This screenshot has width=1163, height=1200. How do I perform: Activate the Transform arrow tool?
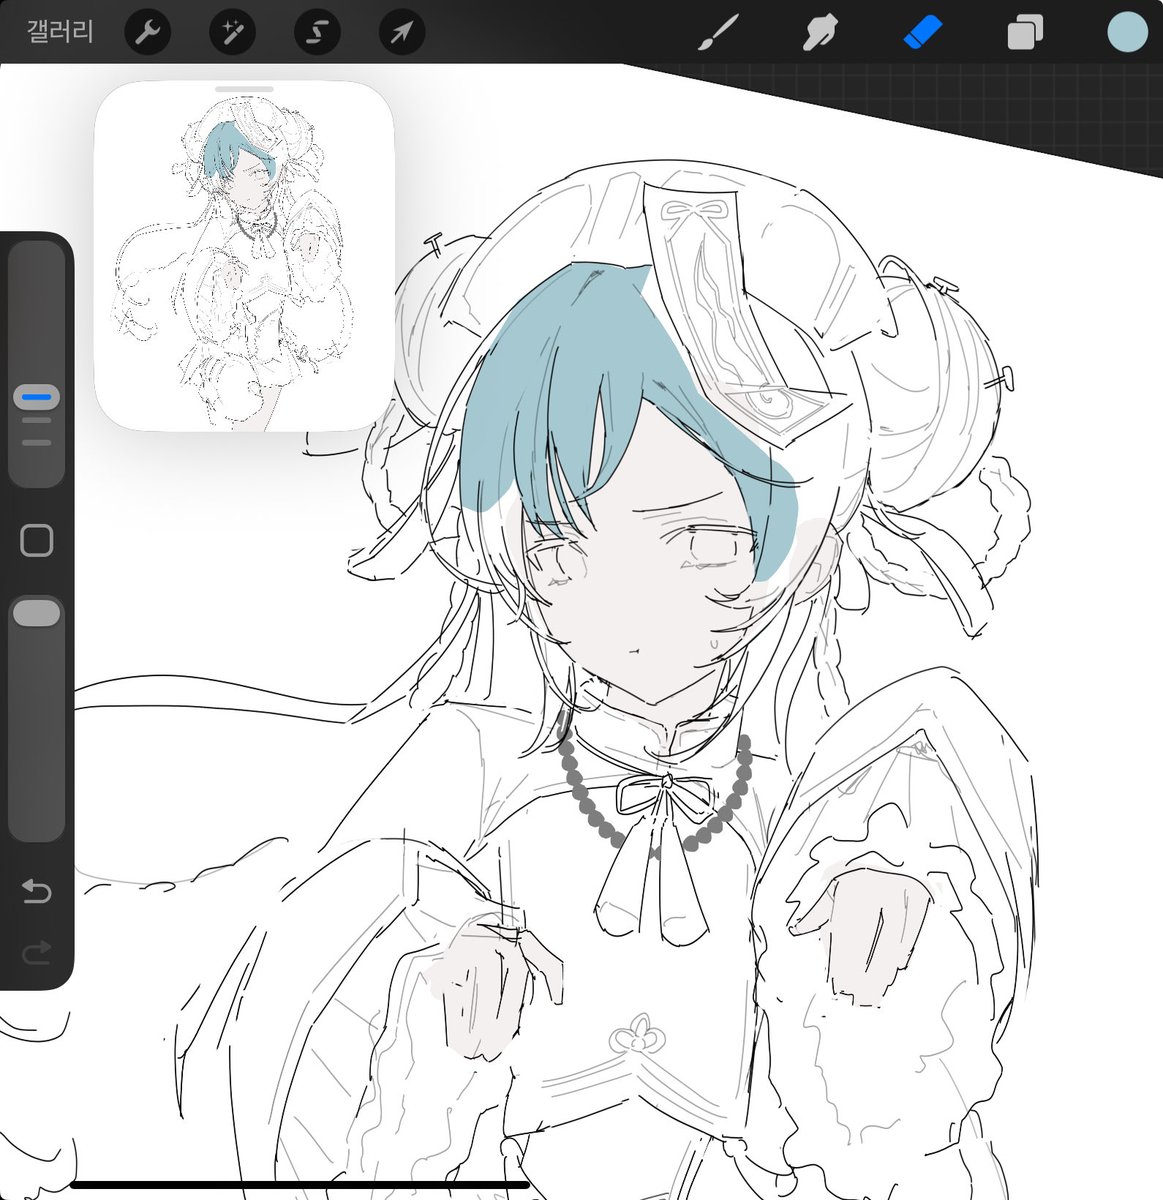pyautogui.click(x=402, y=34)
